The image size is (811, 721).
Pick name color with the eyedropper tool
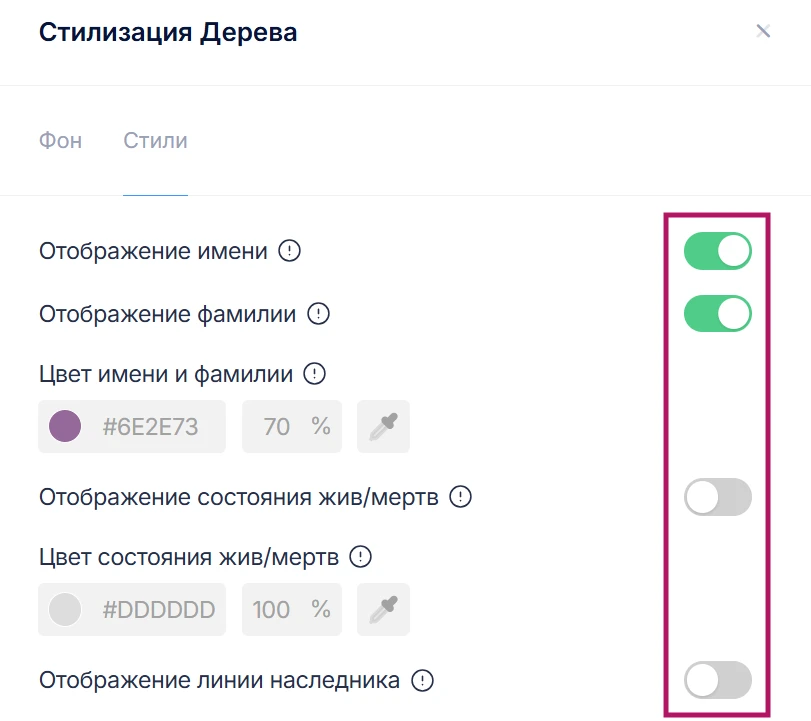click(384, 427)
